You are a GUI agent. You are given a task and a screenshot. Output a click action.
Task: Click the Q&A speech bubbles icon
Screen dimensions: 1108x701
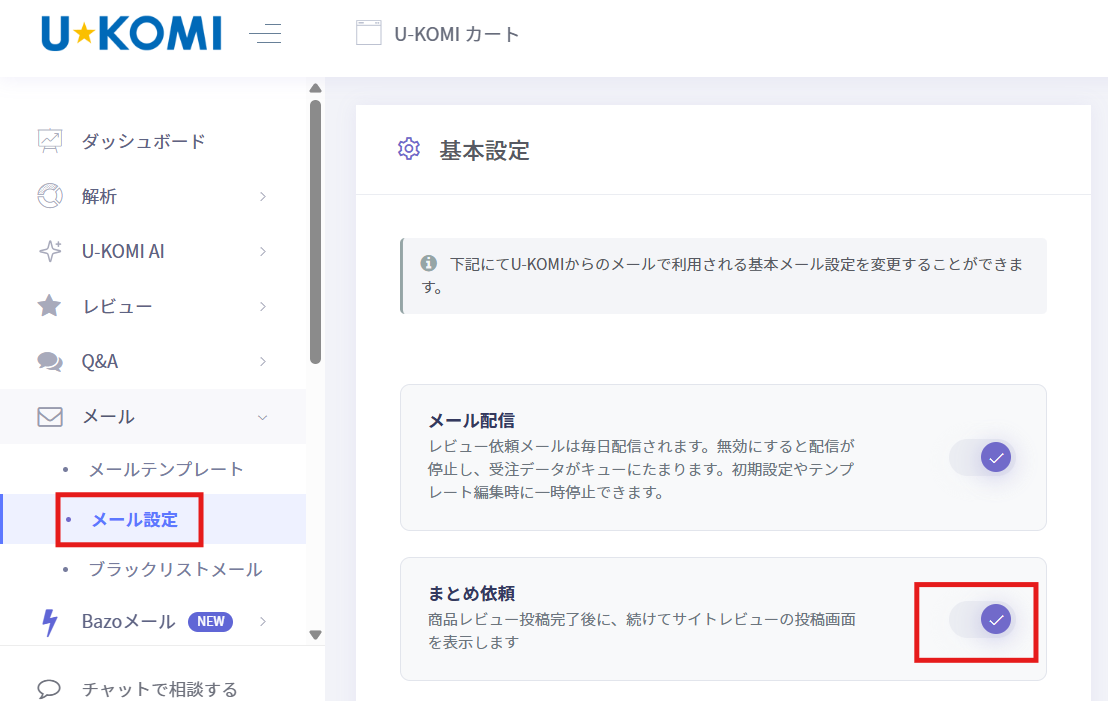pos(49,361)
